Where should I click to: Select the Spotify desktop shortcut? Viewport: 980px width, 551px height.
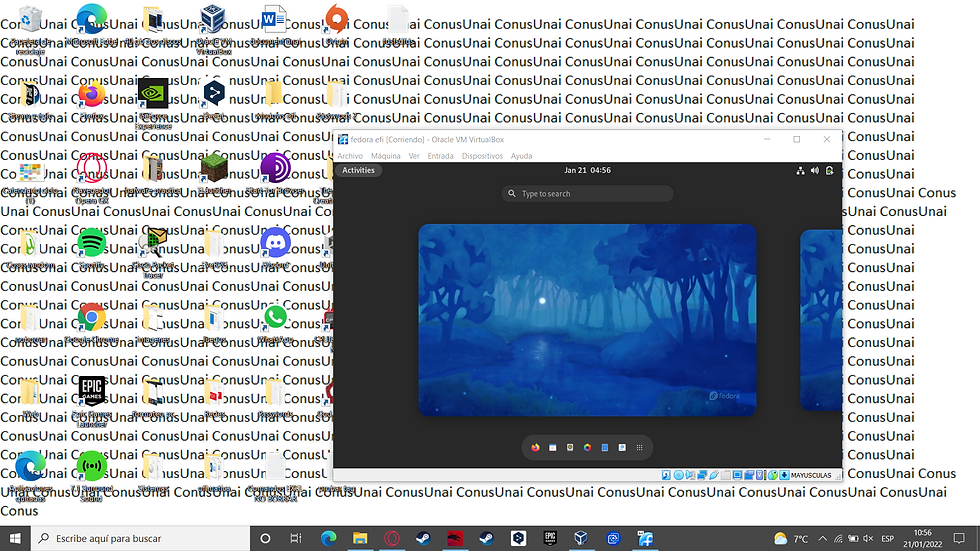click(x=92, y=248)
